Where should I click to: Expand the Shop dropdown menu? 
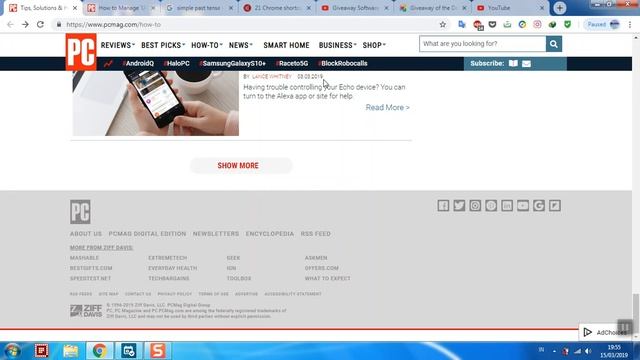click(374, 45)
